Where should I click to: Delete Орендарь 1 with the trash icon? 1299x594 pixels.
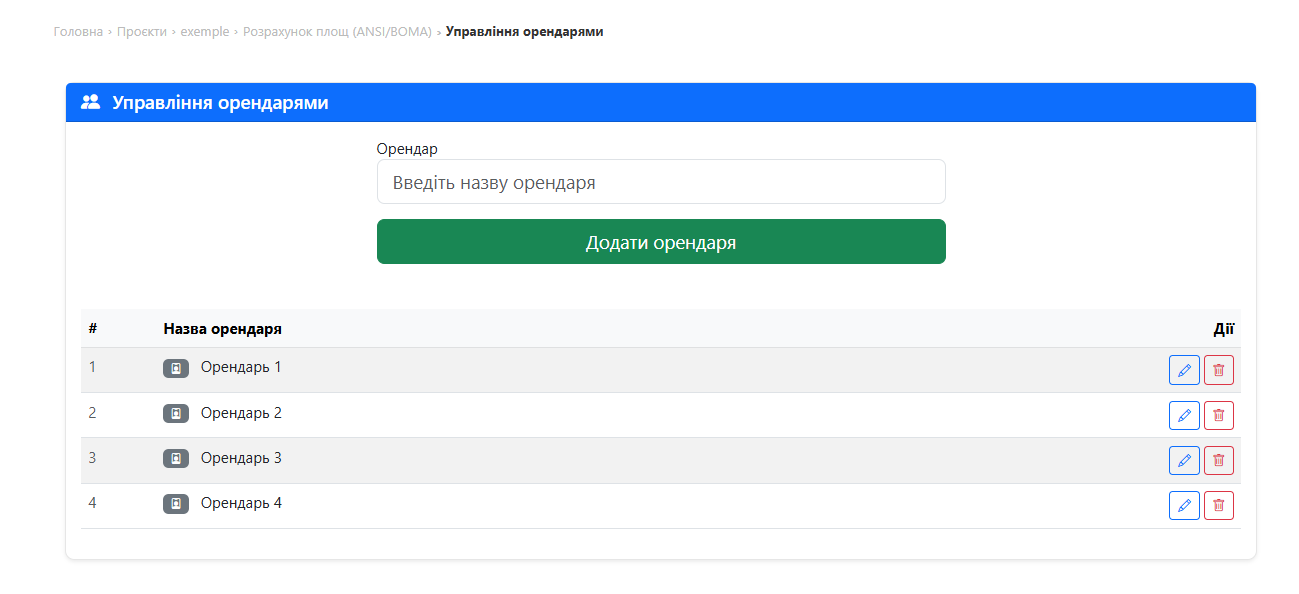[1219, 370]
